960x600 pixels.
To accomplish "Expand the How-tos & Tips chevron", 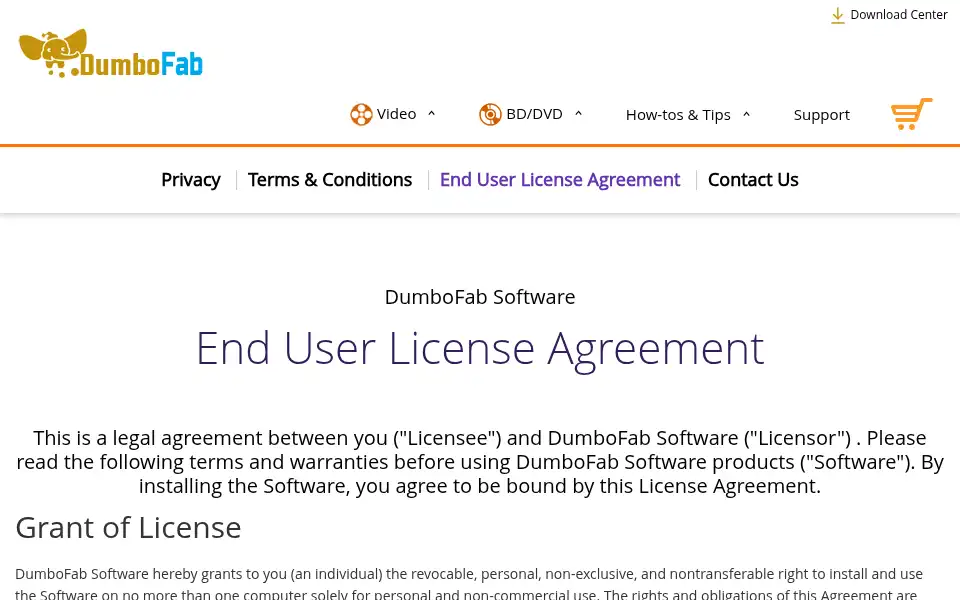I will click(746, 114).
